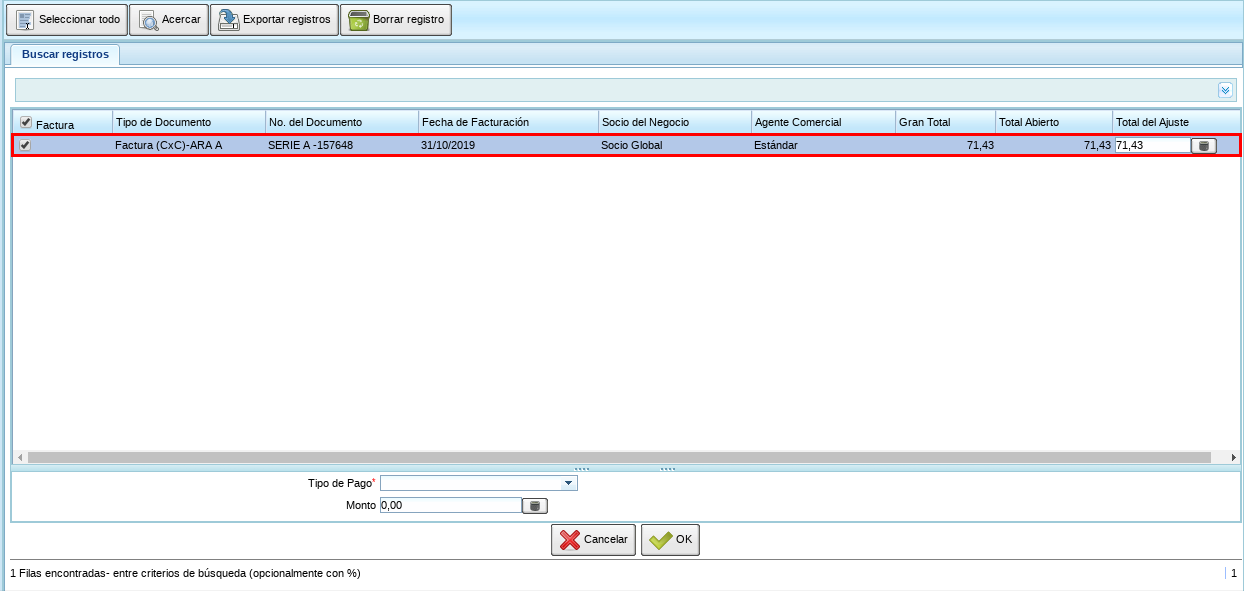Screen dimensions: 1244x591
Task: Click Socio del Negocio column header
Action: (x=675, y=122)
